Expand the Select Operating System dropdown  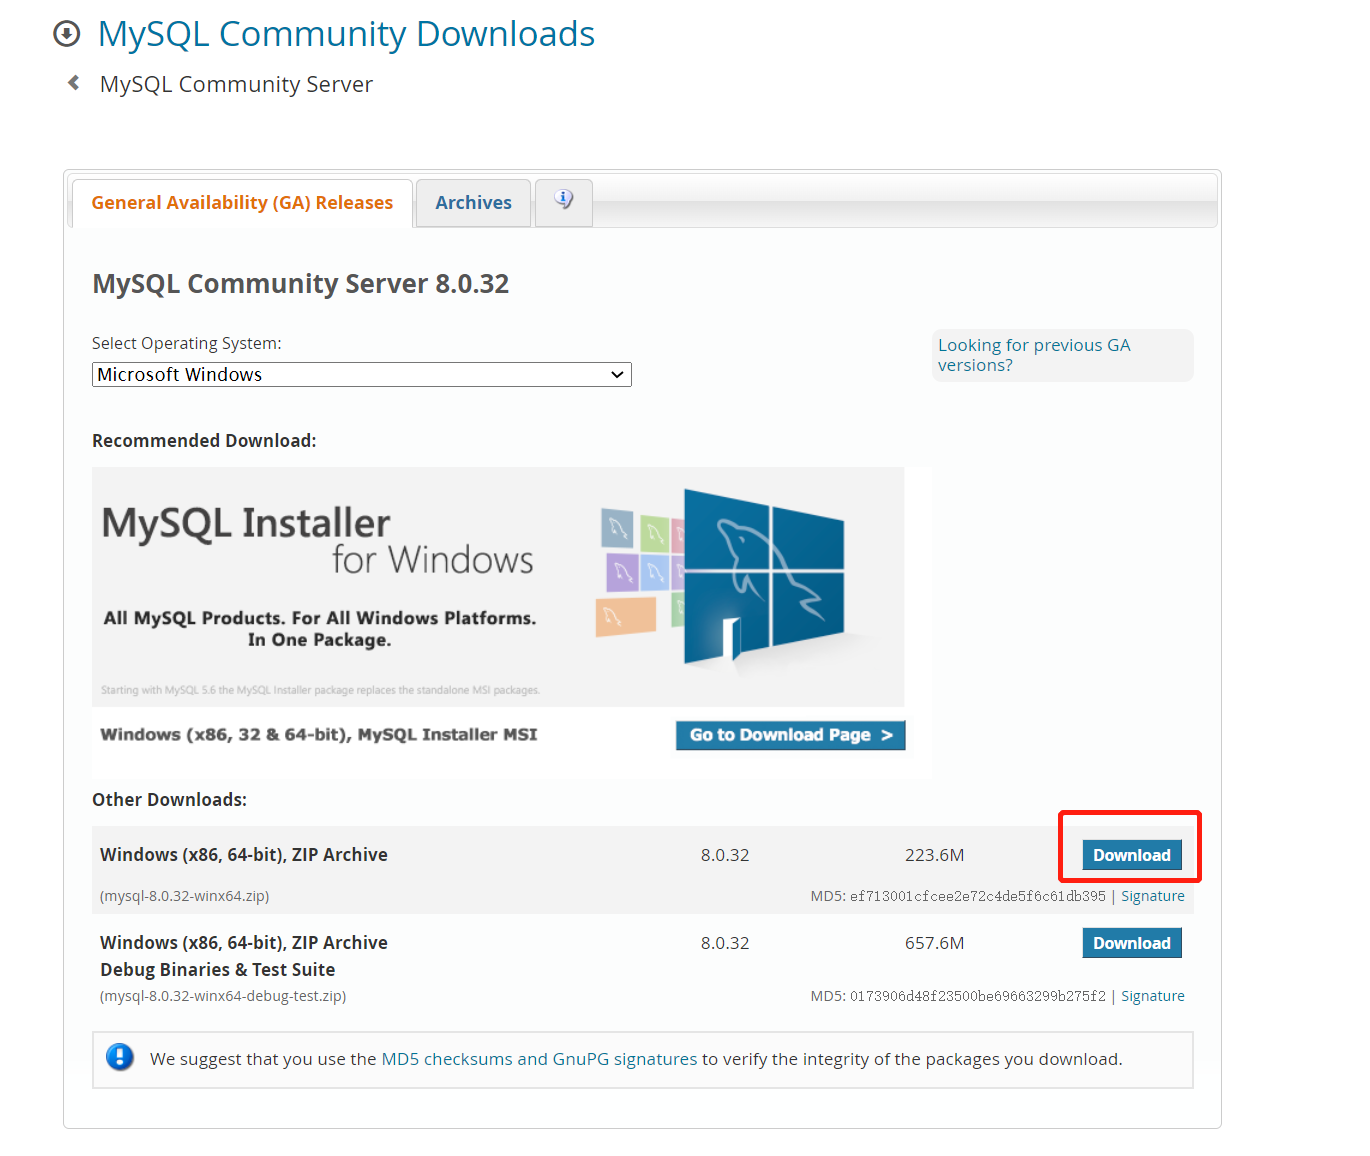click(361, 374)
